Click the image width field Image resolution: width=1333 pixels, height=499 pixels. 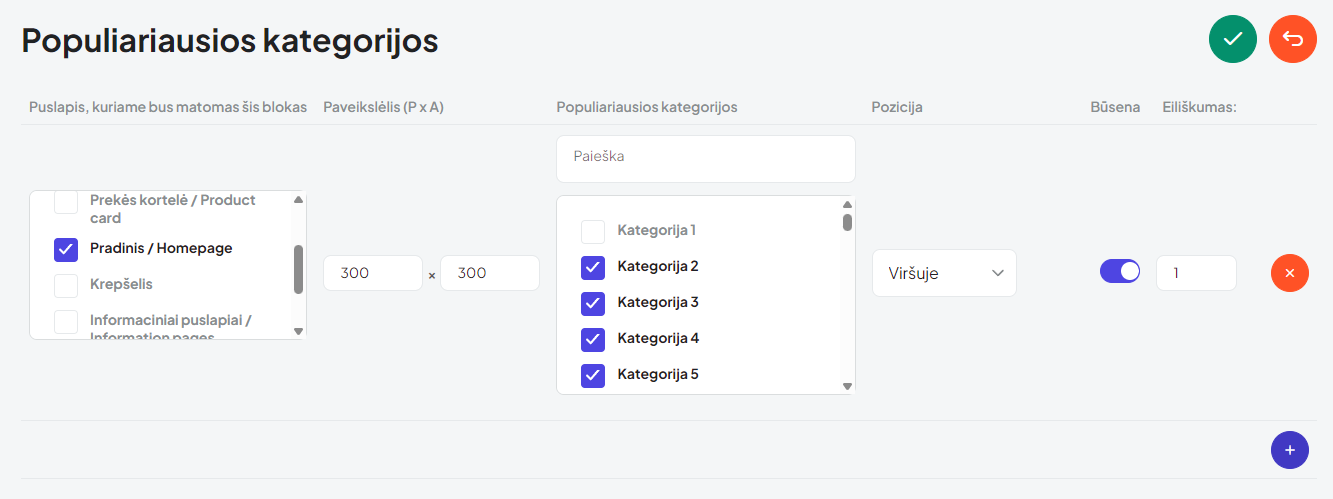pyautogui.click(x=373, y=273)
